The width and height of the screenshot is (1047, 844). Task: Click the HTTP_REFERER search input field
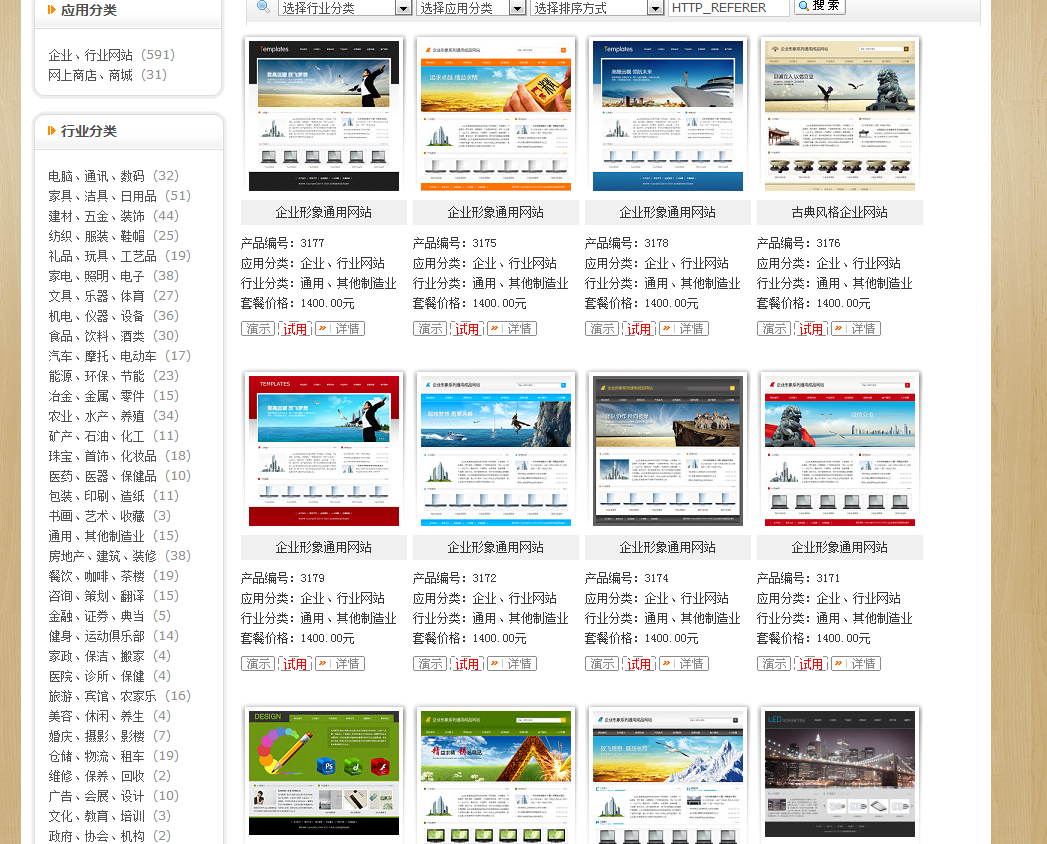point(728,8)
